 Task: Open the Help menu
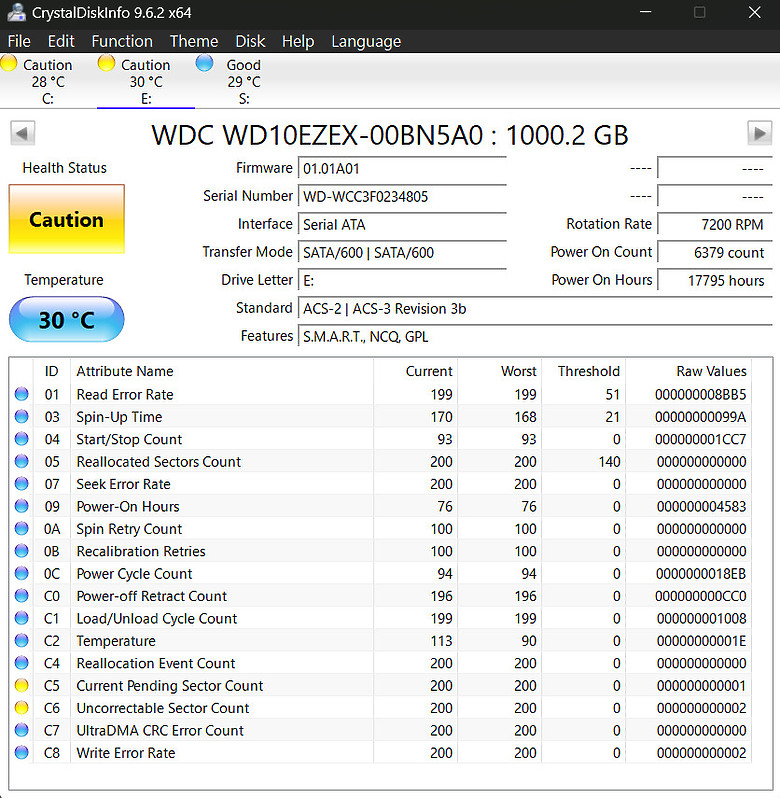tap(298, 41)
